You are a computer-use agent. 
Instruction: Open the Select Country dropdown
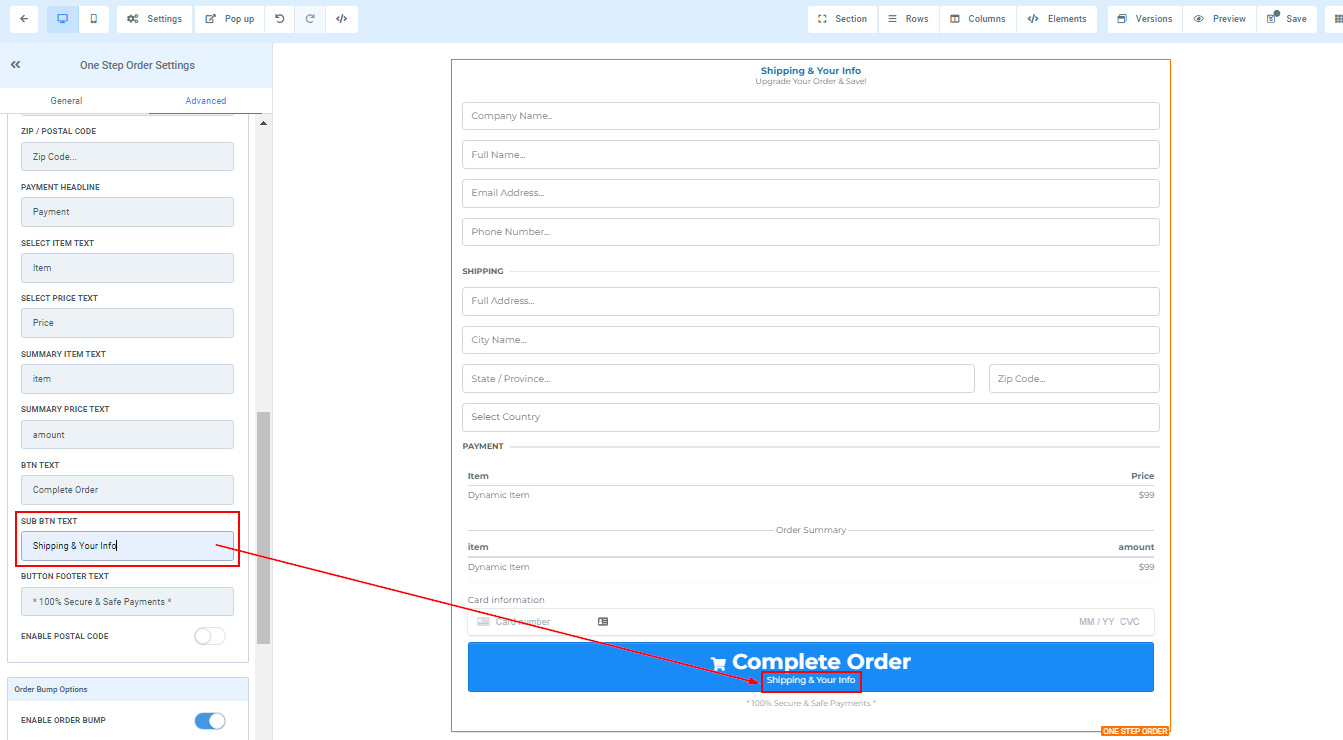(810, 417)
